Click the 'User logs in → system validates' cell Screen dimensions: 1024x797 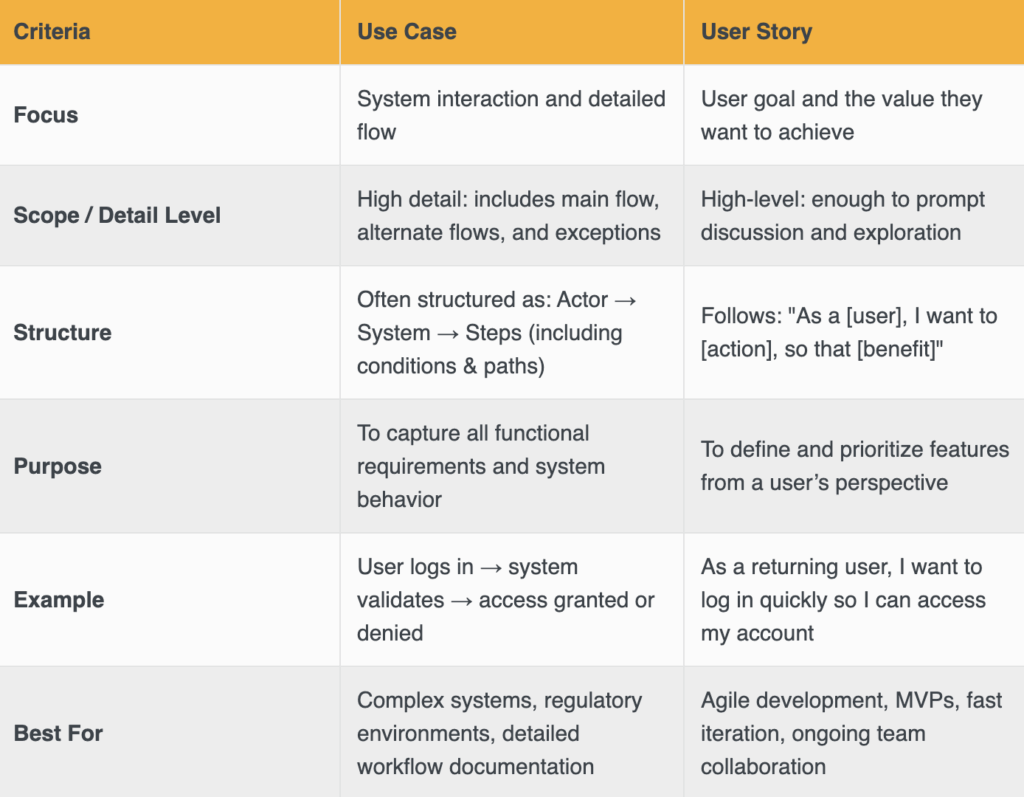point(506,600)
